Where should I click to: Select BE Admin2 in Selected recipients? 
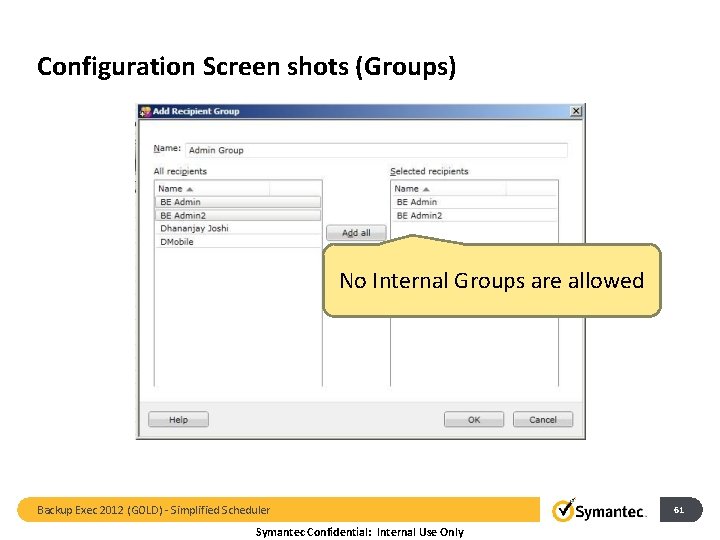tap(474, 215)
